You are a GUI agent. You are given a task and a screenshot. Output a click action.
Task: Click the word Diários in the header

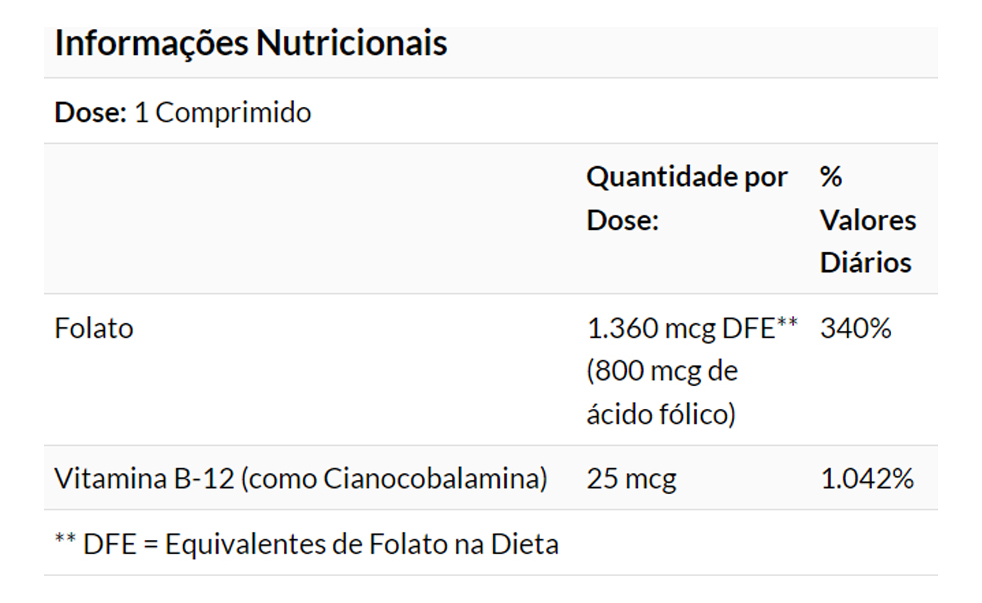click(866, 263)
